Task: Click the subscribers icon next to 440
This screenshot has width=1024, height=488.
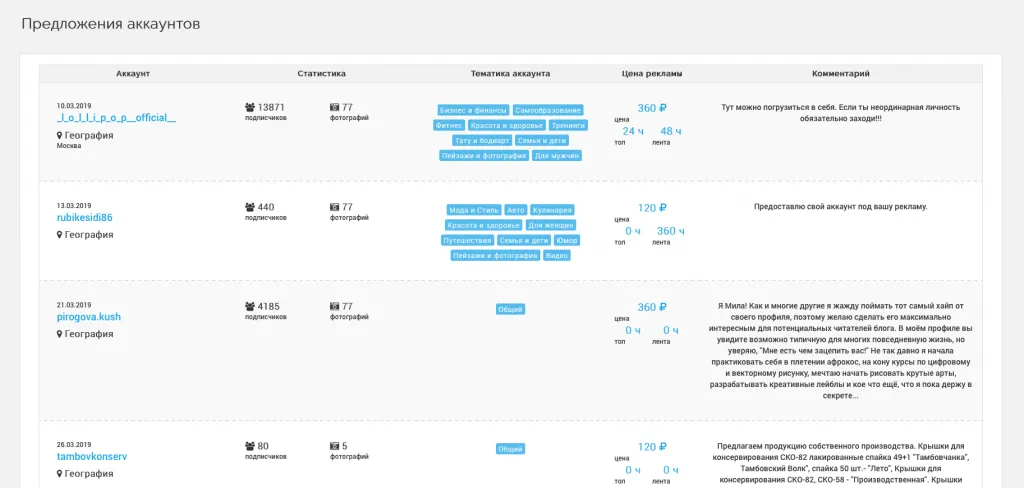Action: tap(250, 207)
